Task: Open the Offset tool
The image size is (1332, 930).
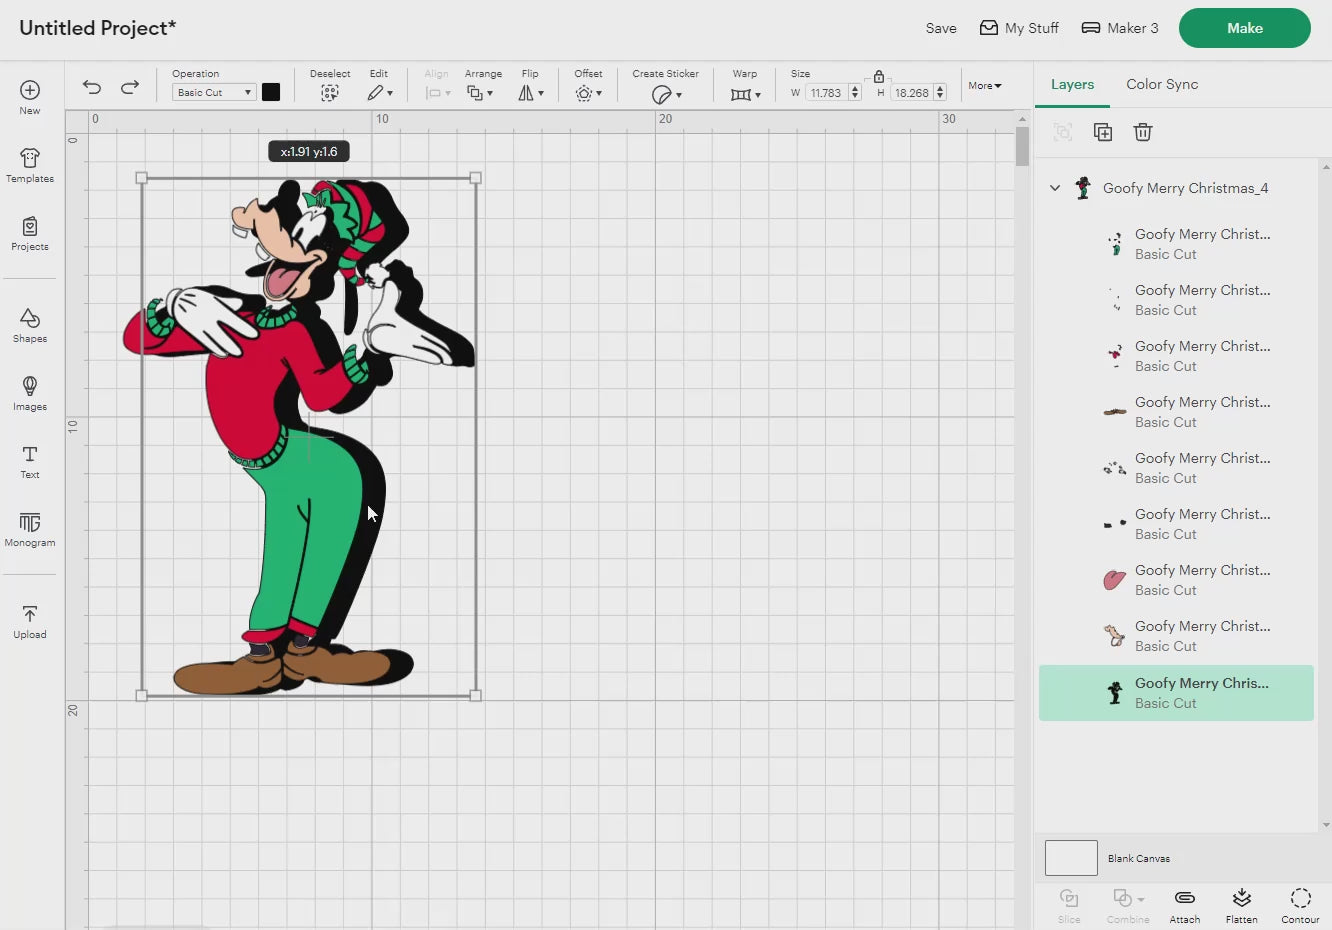Action: tap(588, 93)
